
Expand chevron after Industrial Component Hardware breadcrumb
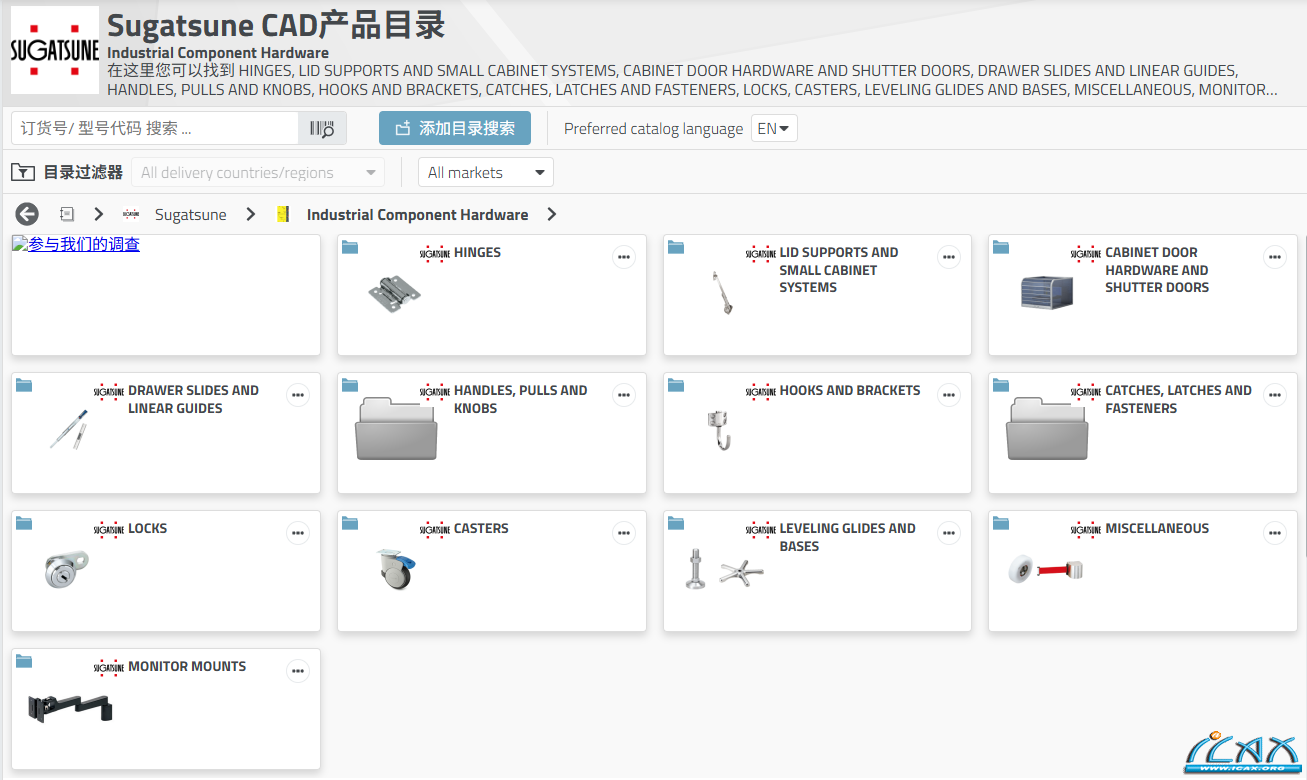coord(552,214)
